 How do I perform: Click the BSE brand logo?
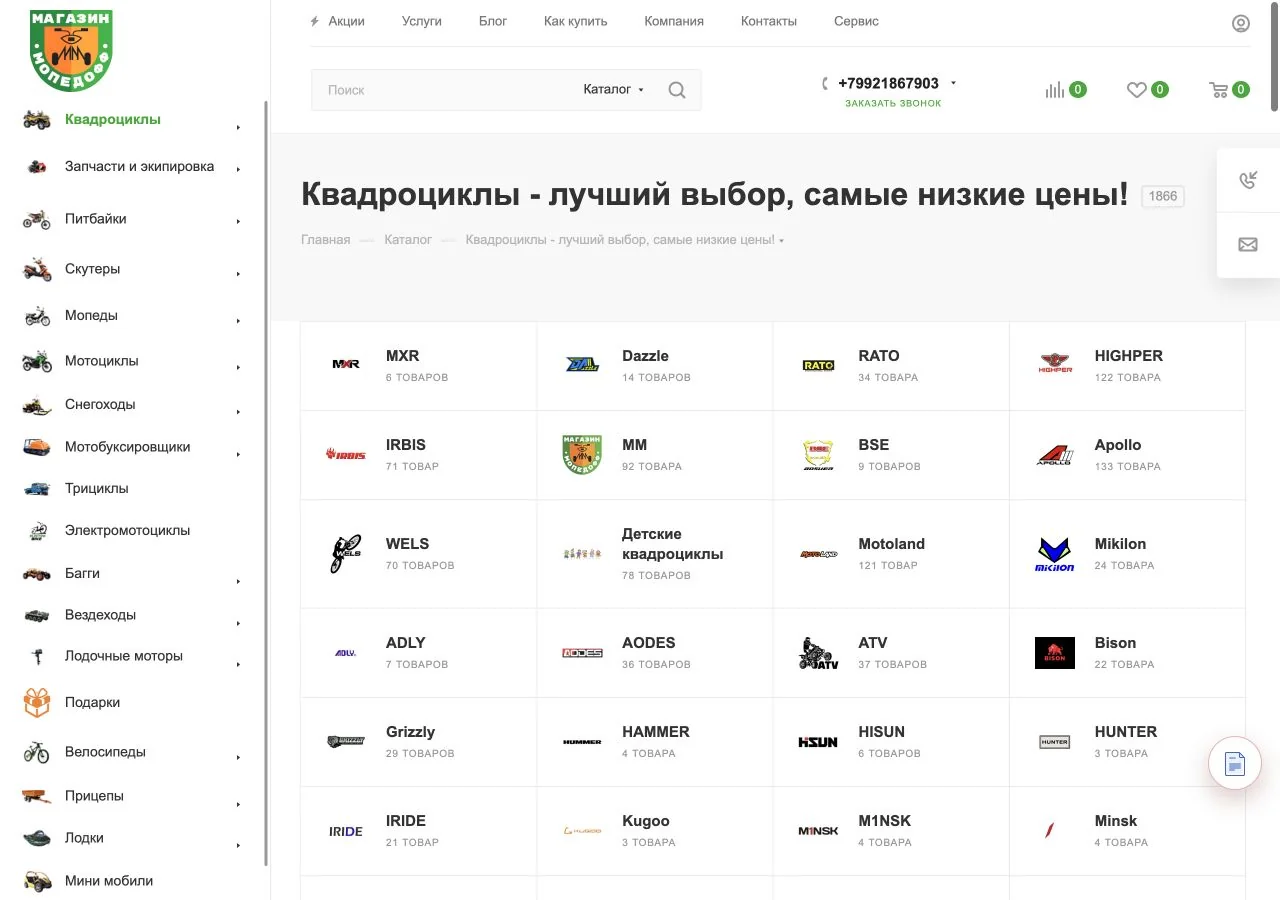point(818,455)
